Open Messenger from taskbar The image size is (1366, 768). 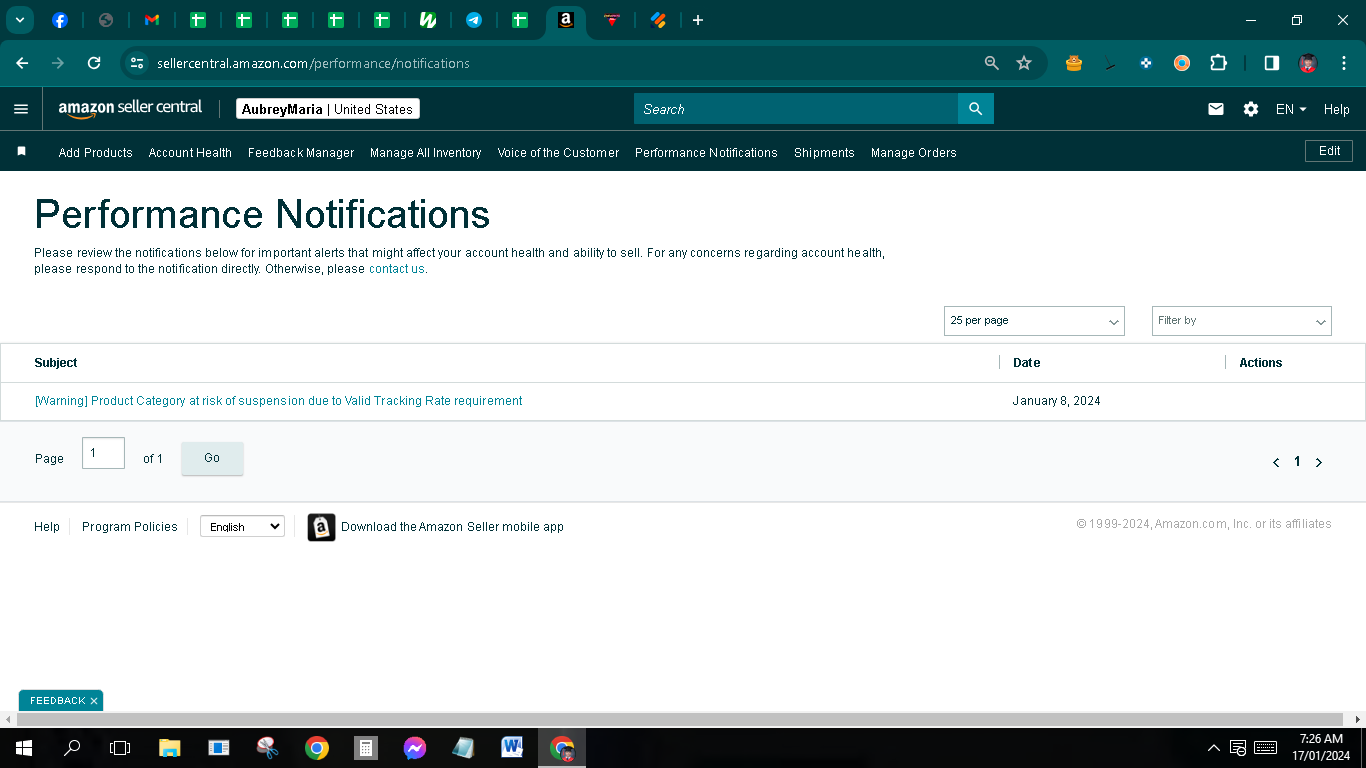coord(415,747)
